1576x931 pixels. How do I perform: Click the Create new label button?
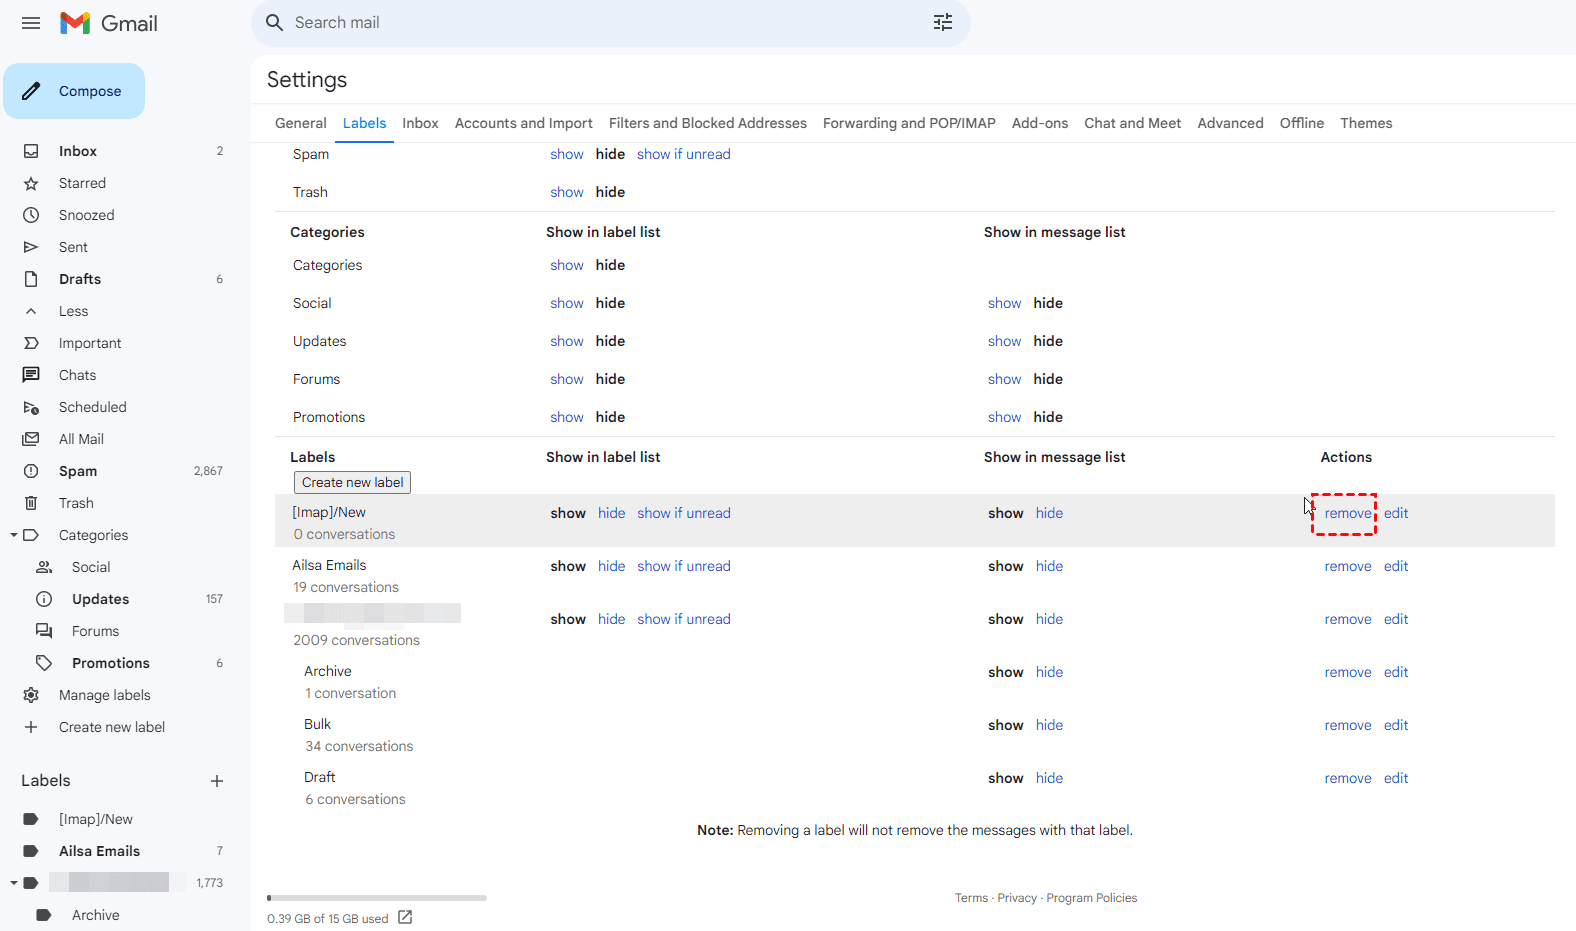pos(352,482)
